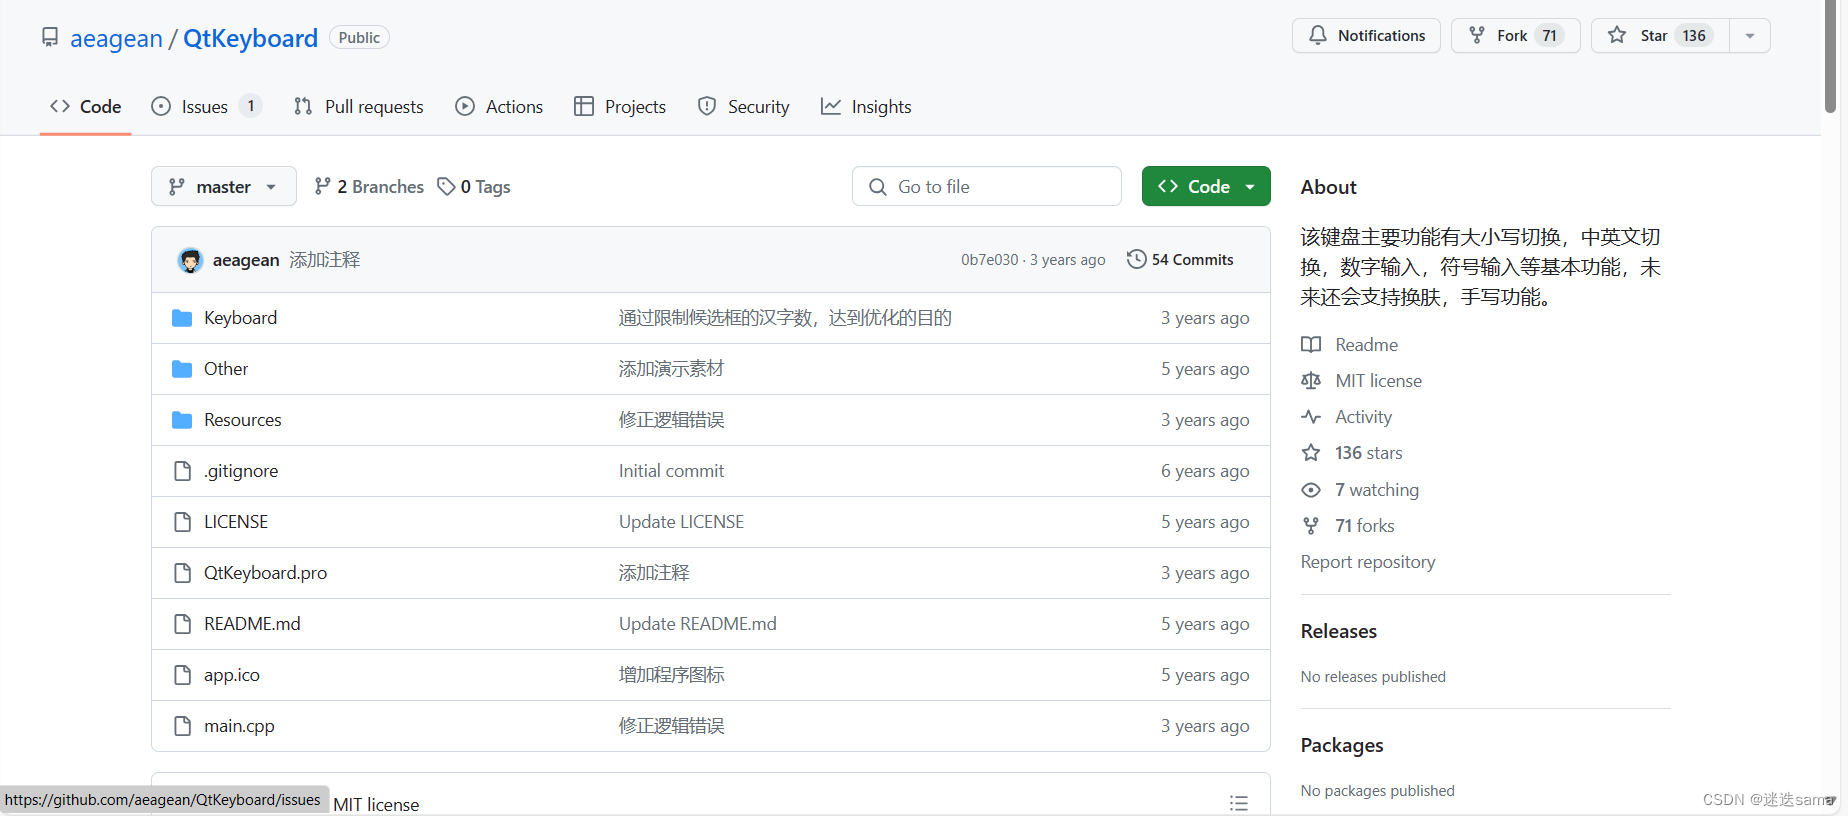Viewport: 1848px width, 816px height.
Task: Open the app.ico file
Action: click(x=232, y=675)
